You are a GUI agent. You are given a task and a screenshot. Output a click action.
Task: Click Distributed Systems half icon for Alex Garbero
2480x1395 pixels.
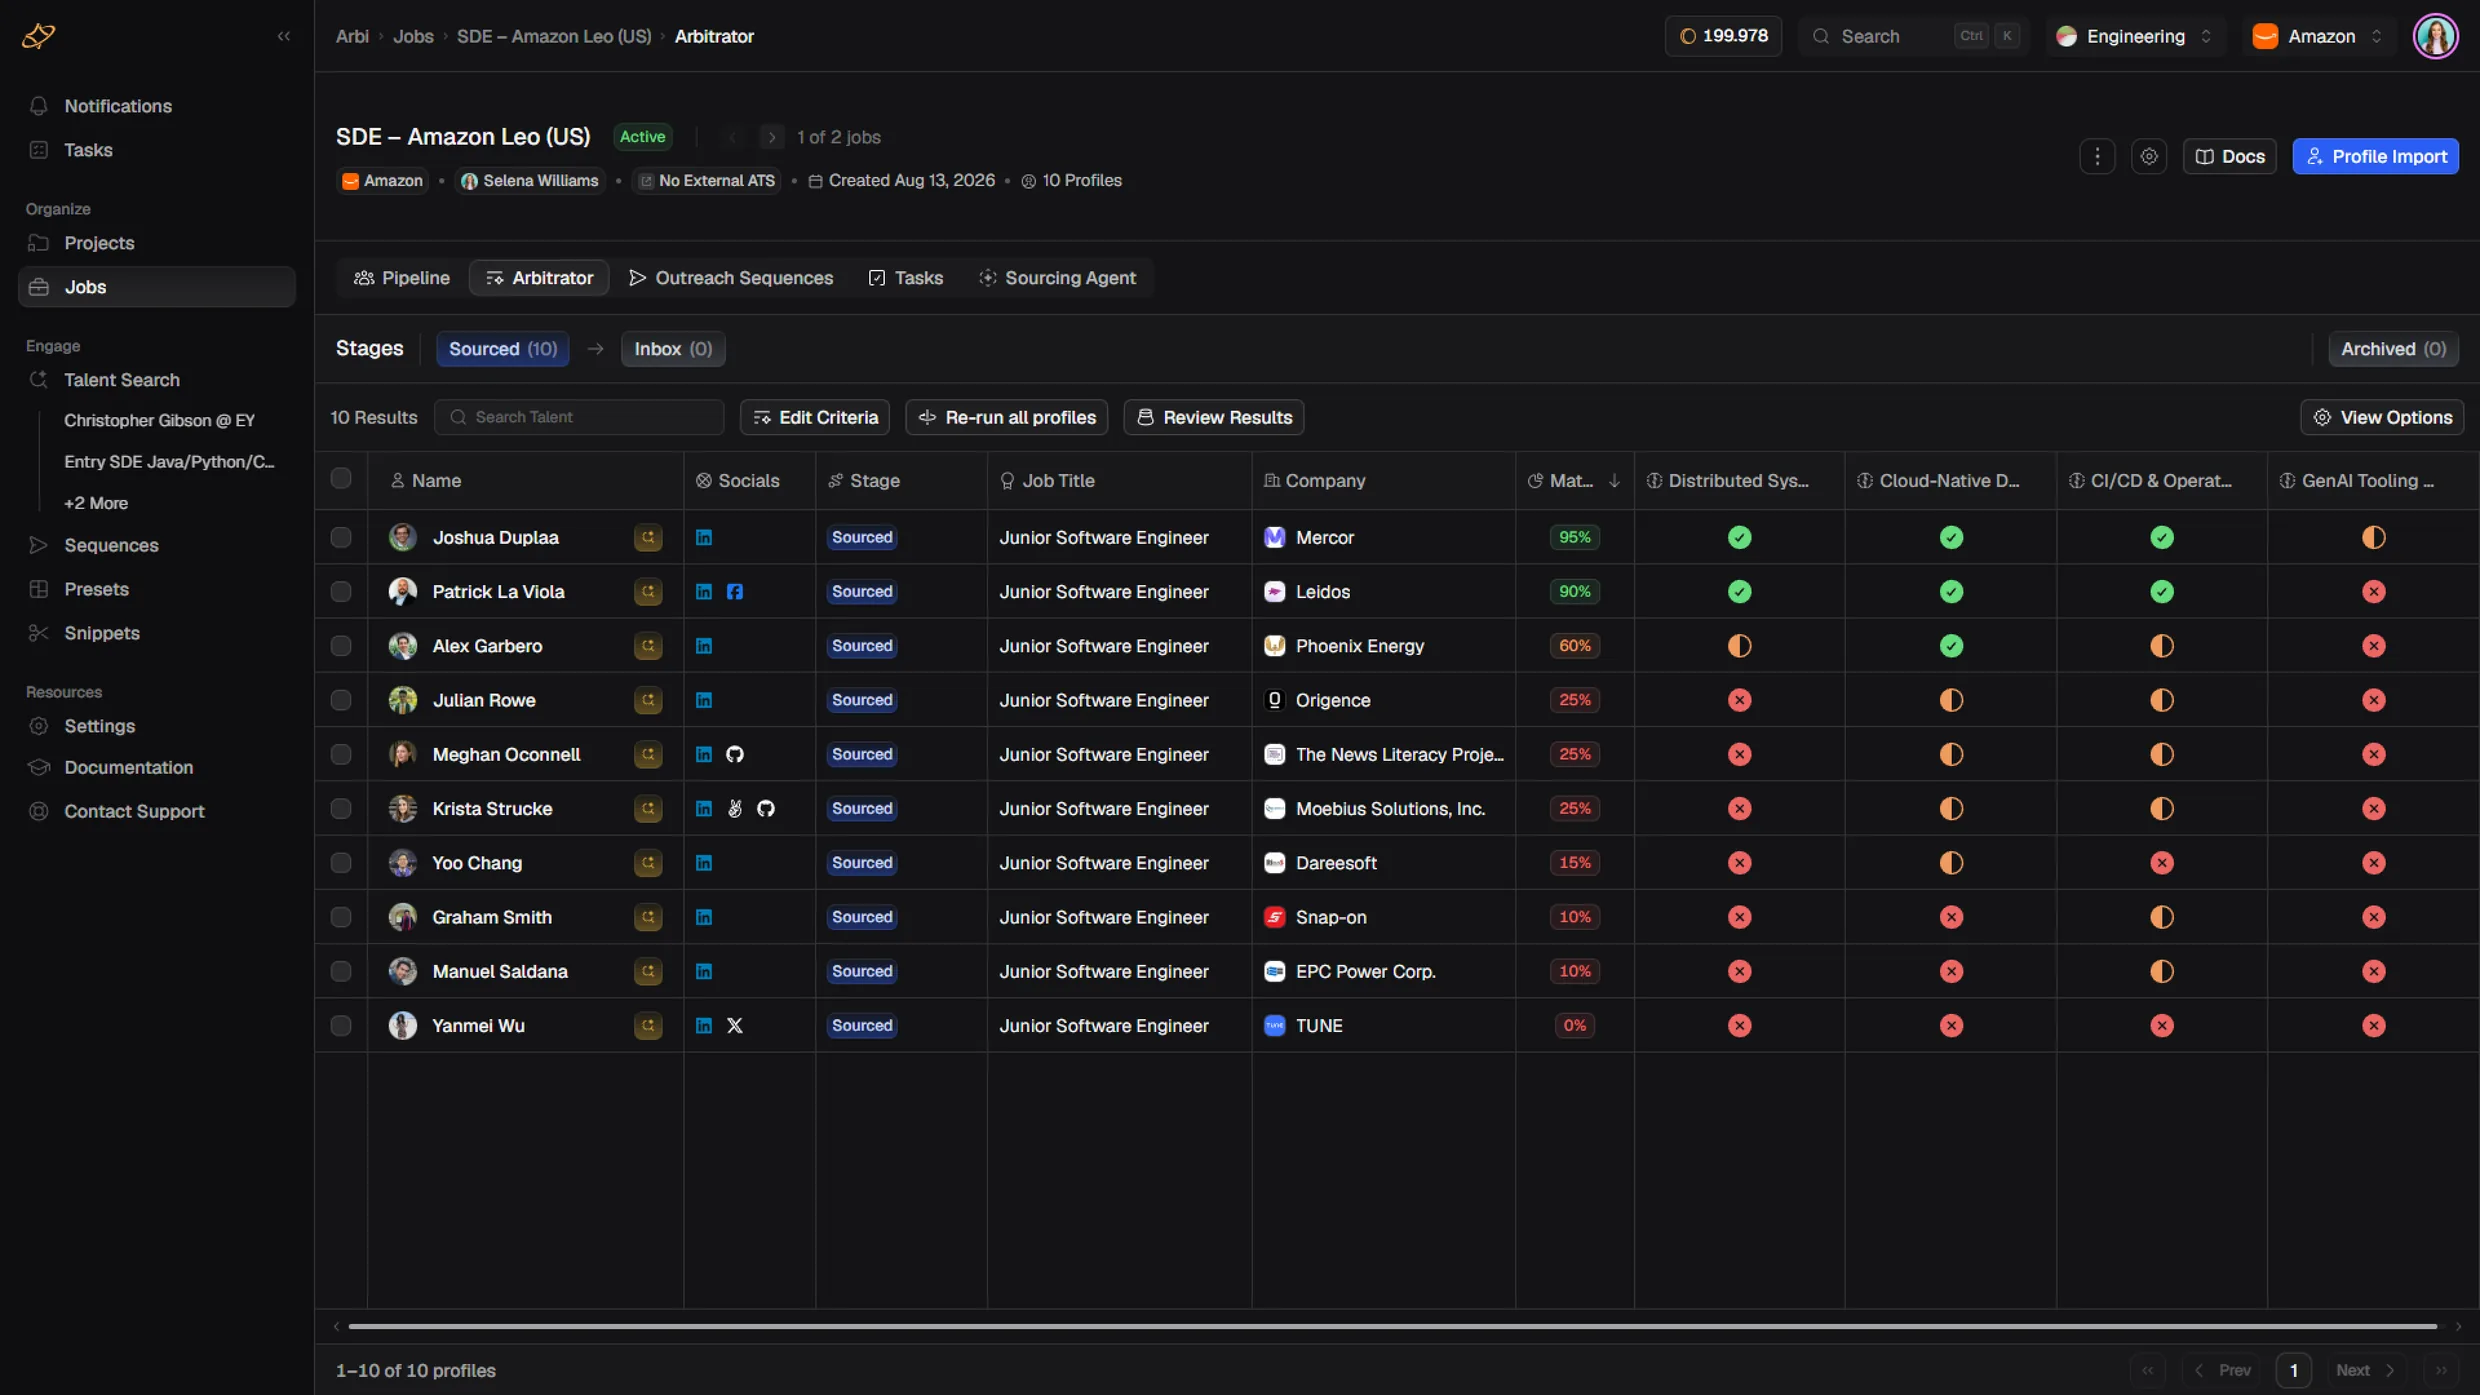tap(1740, 646)
